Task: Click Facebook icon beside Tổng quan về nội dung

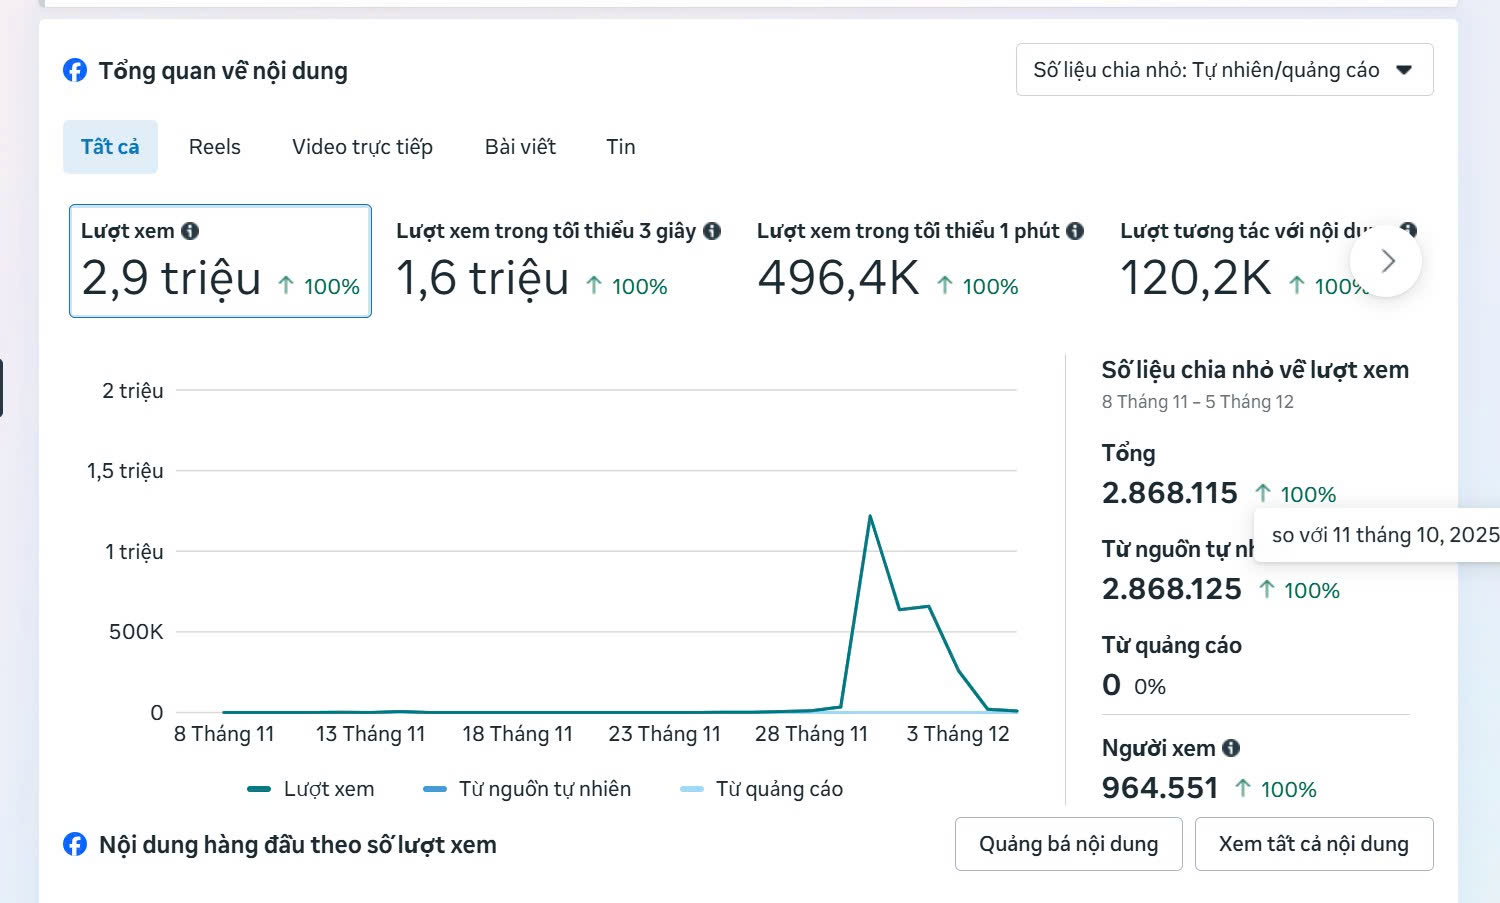Action: (x=75, y=70)
